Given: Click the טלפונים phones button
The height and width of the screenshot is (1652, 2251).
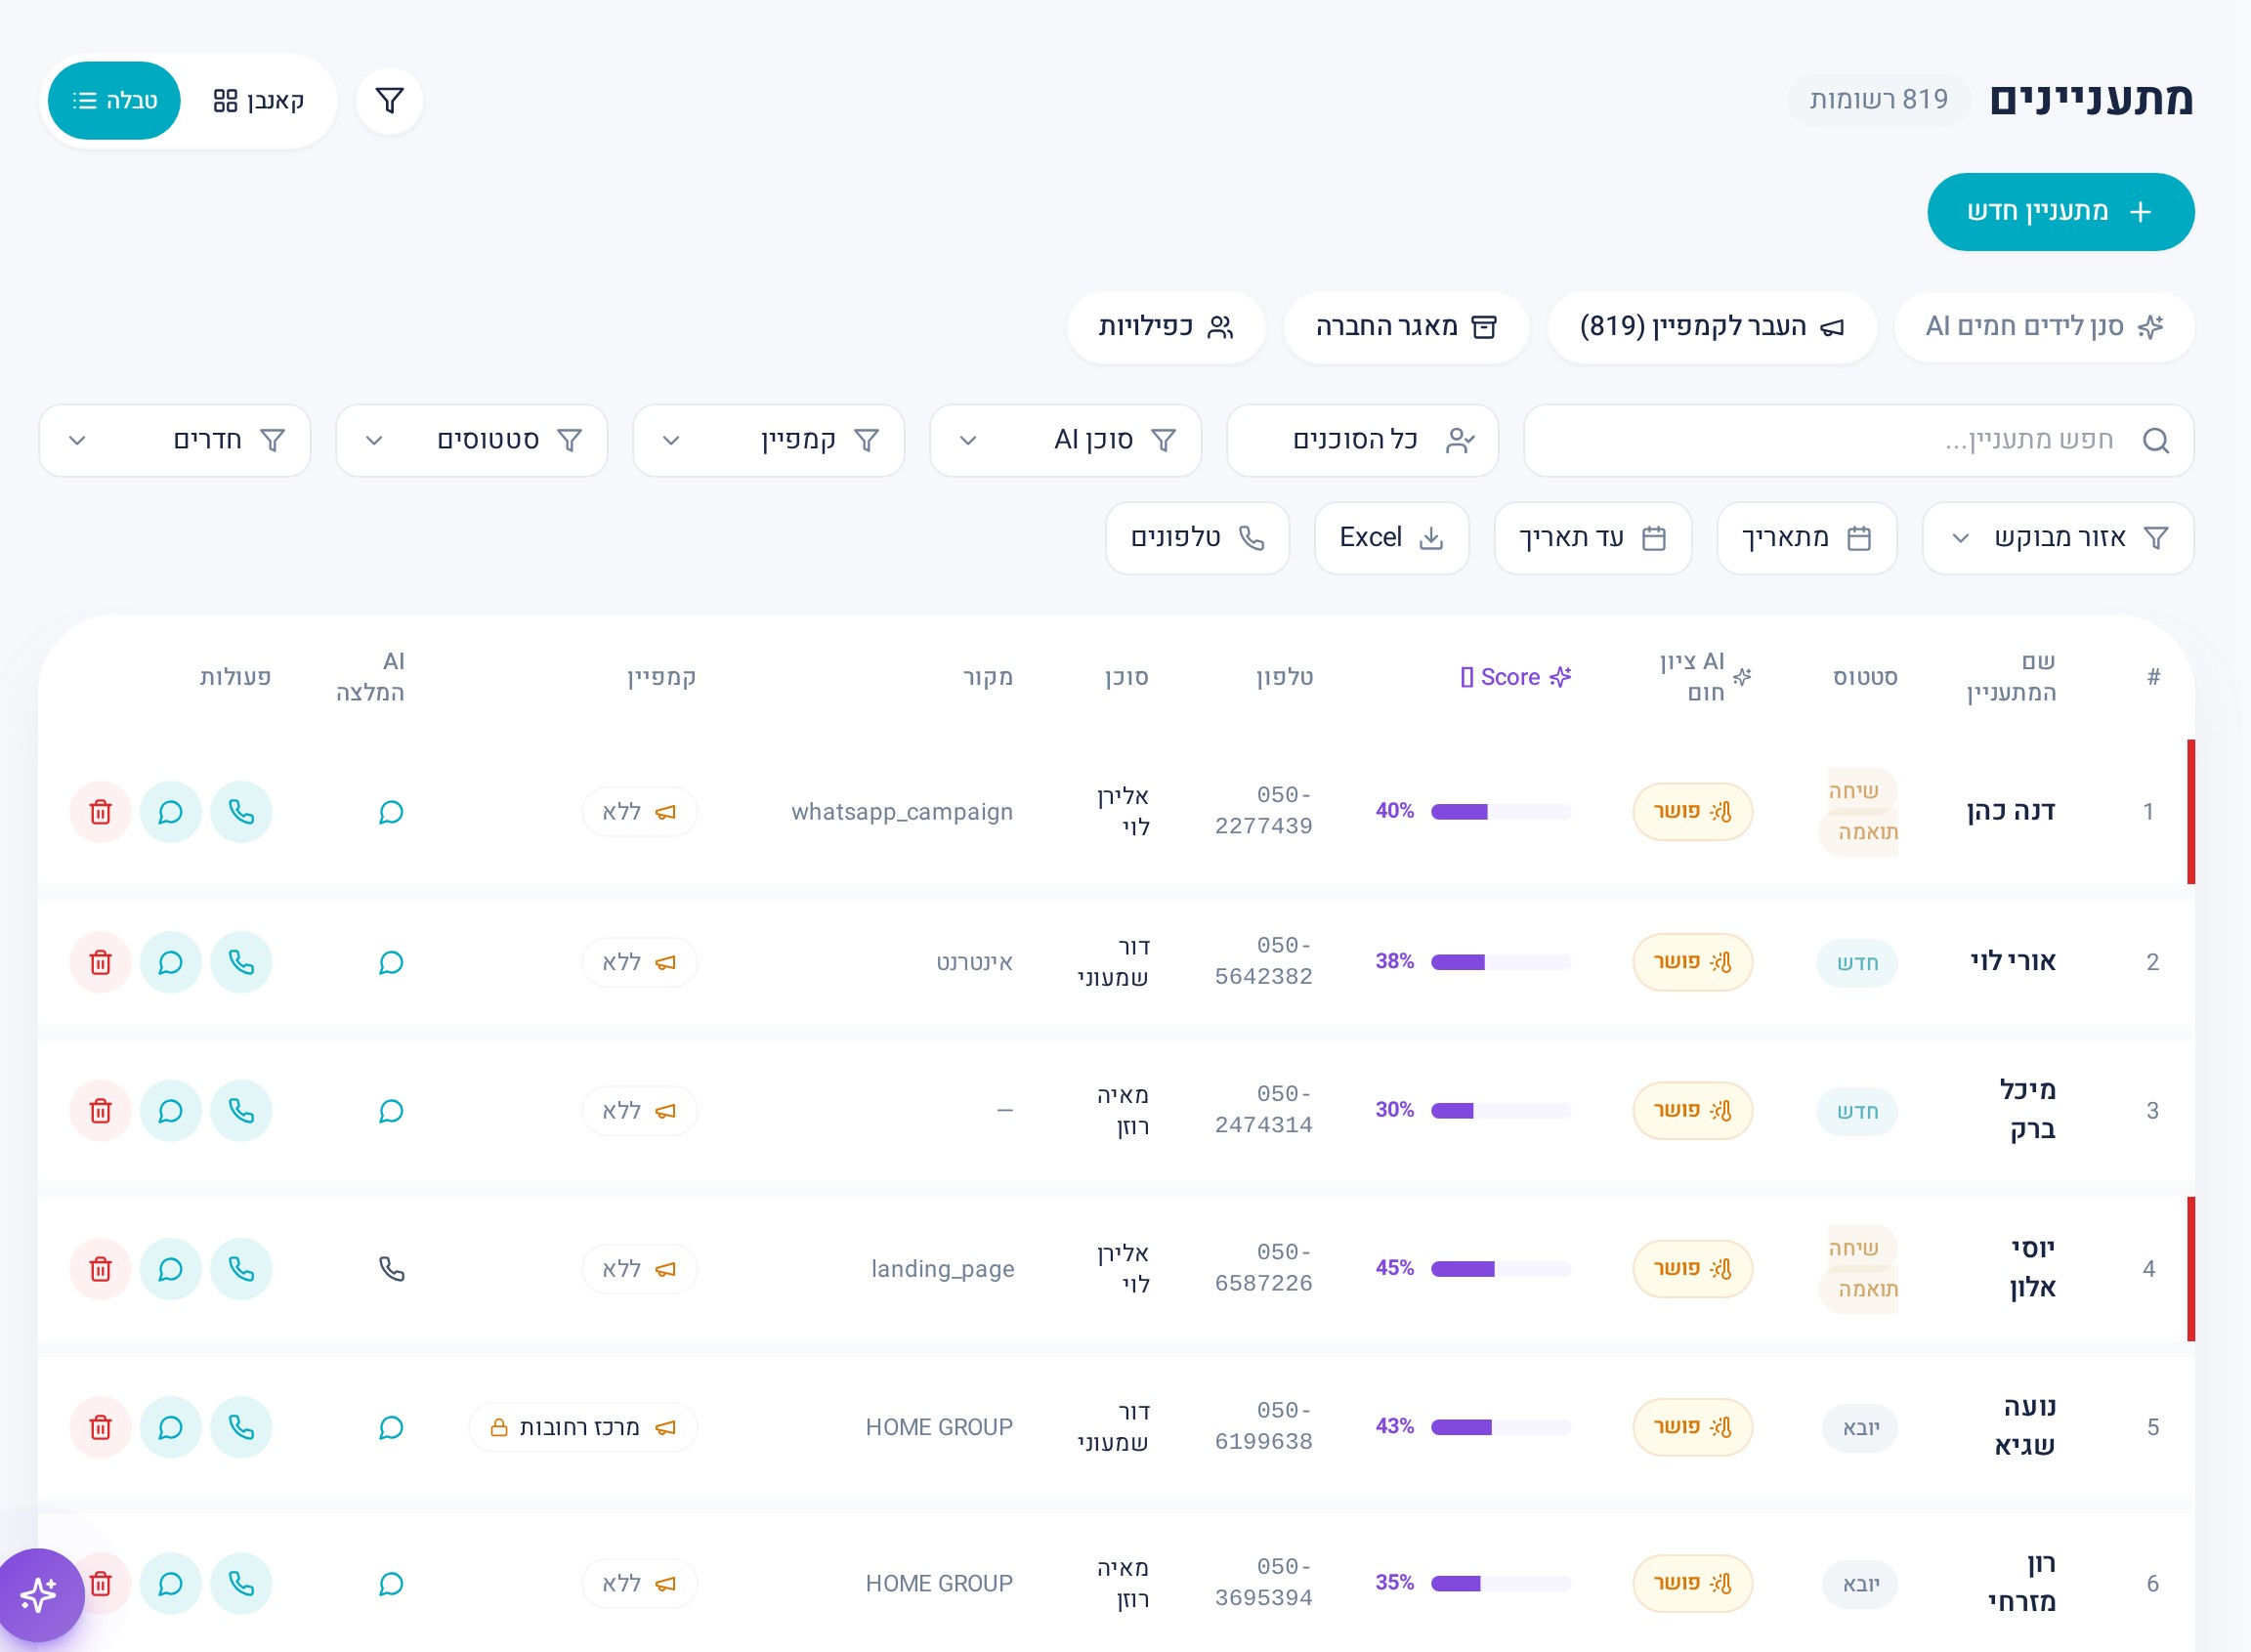Looking at the screenshot, I should [x=1197, y=538].
